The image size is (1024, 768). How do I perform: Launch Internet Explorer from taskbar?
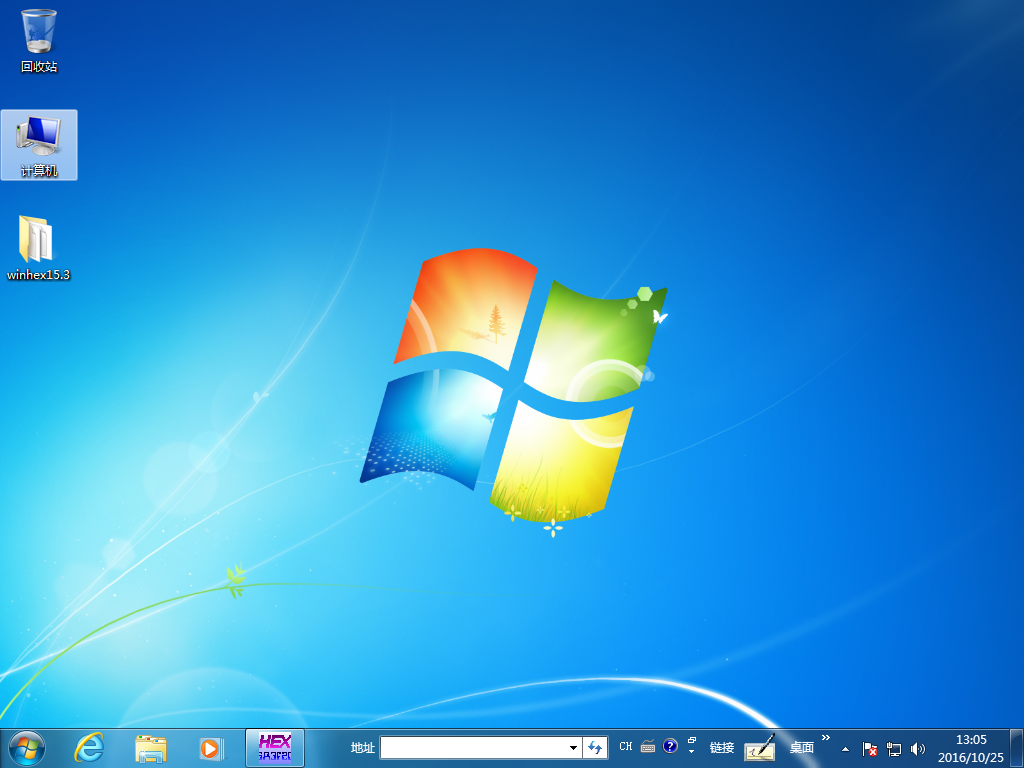pos(89,748)
